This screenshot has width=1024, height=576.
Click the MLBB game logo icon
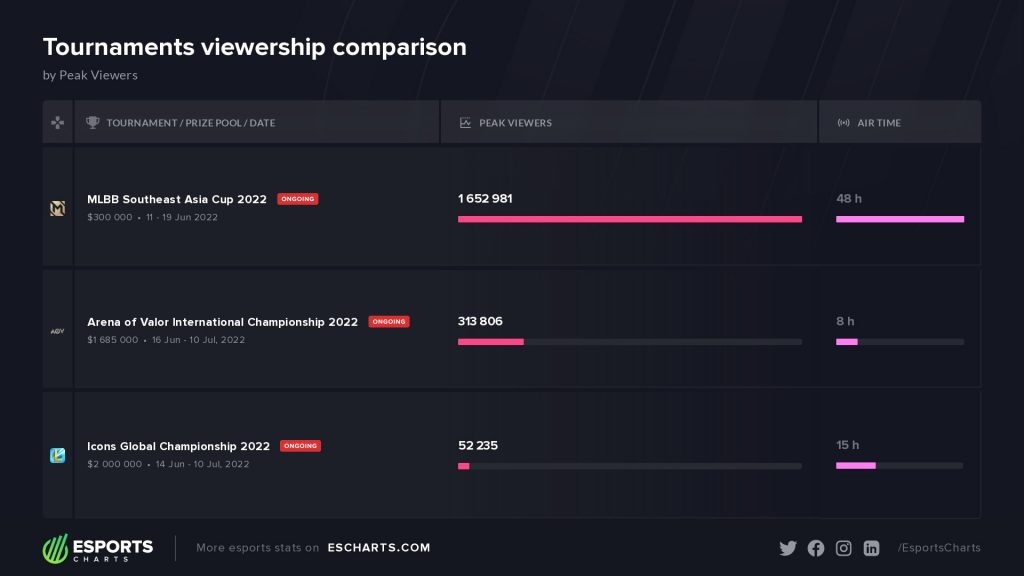tap(58, 208)
